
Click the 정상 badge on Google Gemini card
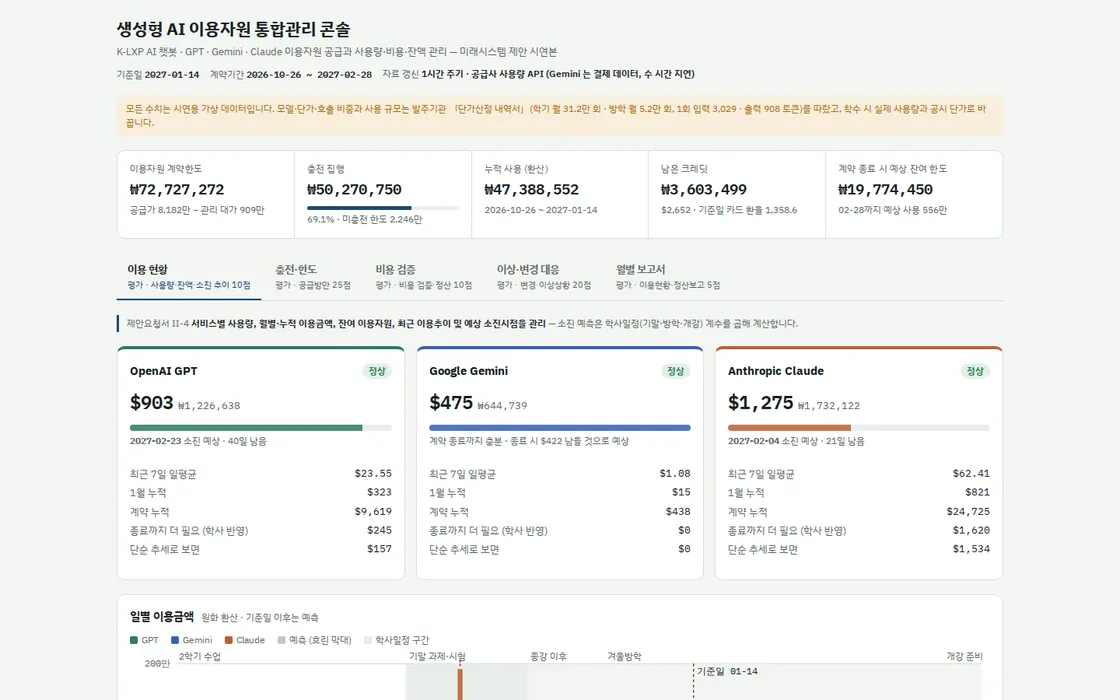(x=676, y=371)
